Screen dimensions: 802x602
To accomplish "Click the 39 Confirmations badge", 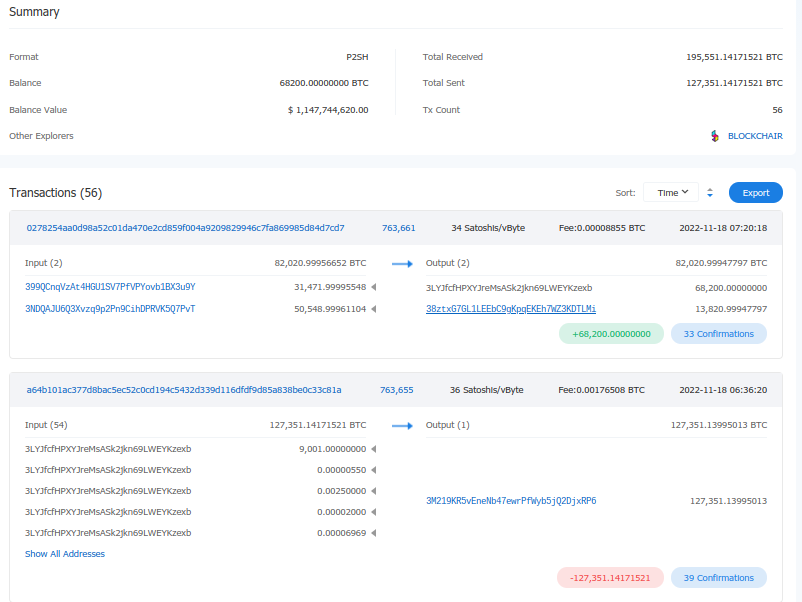I will point(718,578).
